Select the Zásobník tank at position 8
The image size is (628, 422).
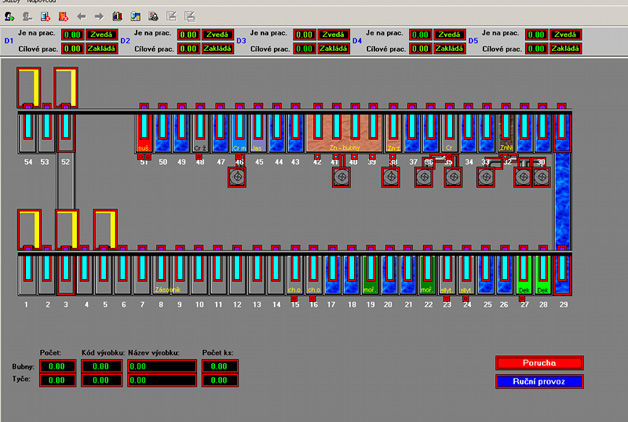click(x=161, y=275)
